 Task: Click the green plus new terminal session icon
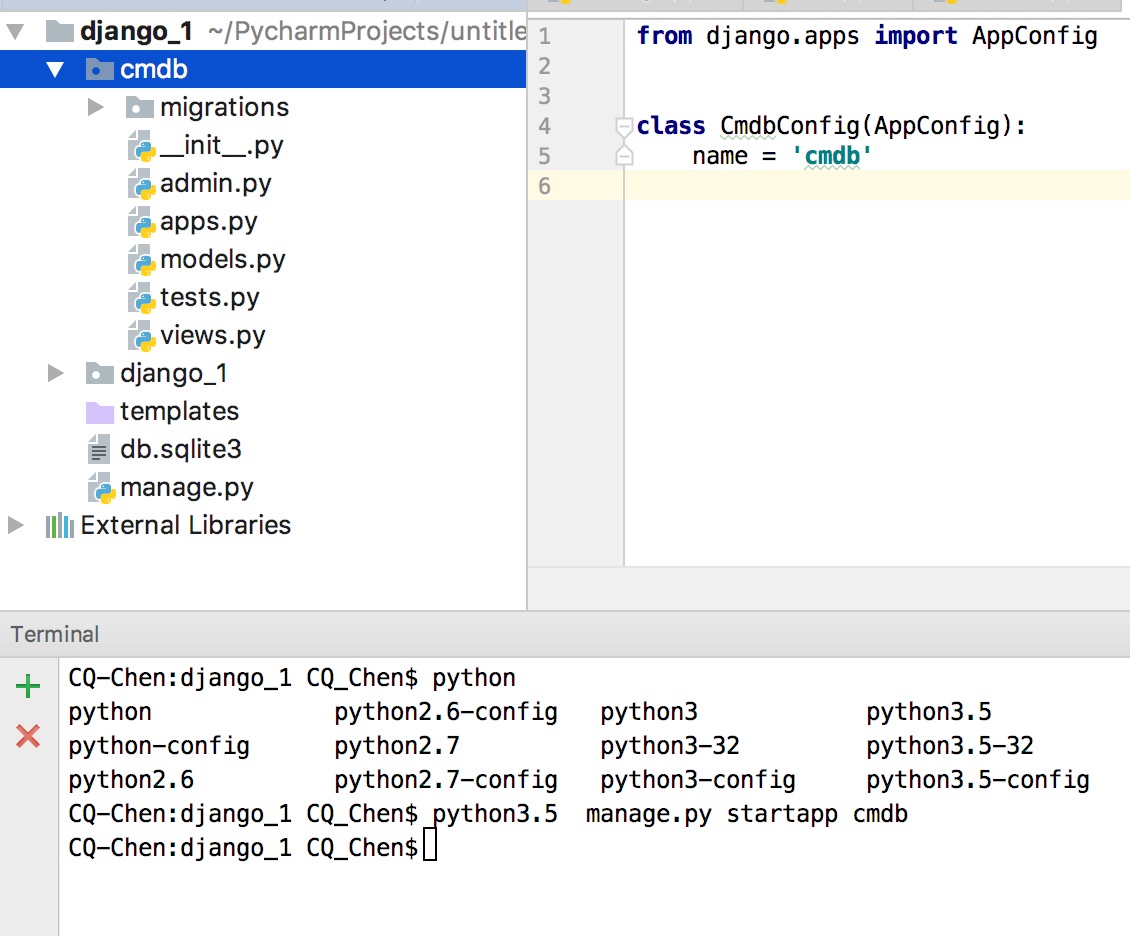28,686
